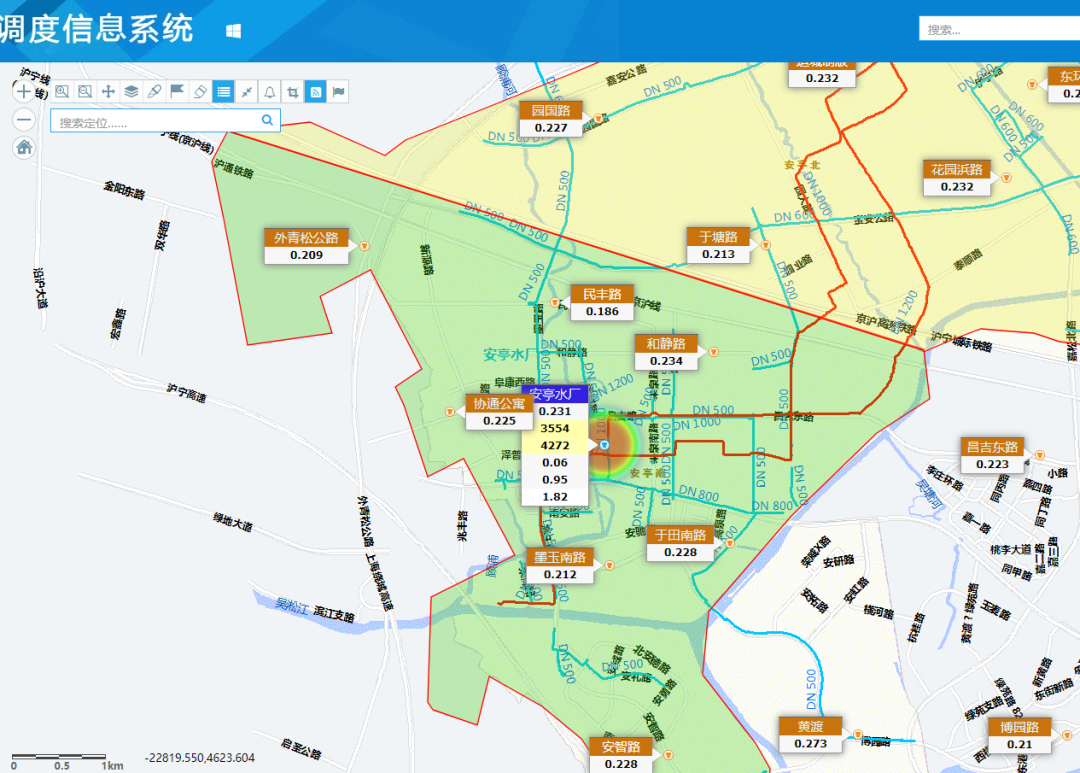Image resolution: width=1080 pixels, height=773 pixels.
Task: Toggle the solid flag marker tool
Action: pos(177,91)
